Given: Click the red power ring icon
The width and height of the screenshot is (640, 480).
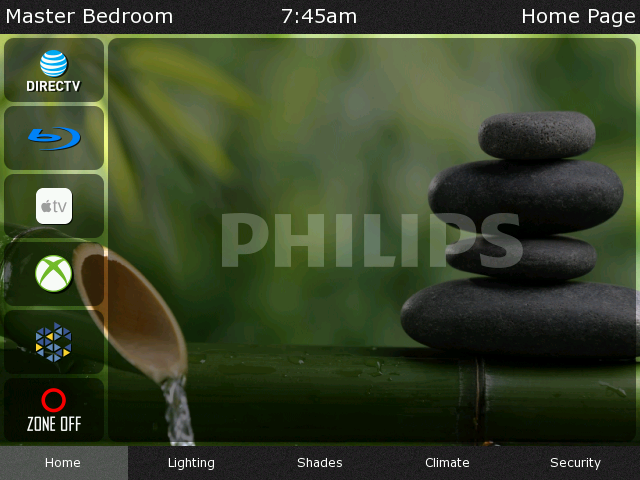Looking at the screenshot, I should coord(53,400).
